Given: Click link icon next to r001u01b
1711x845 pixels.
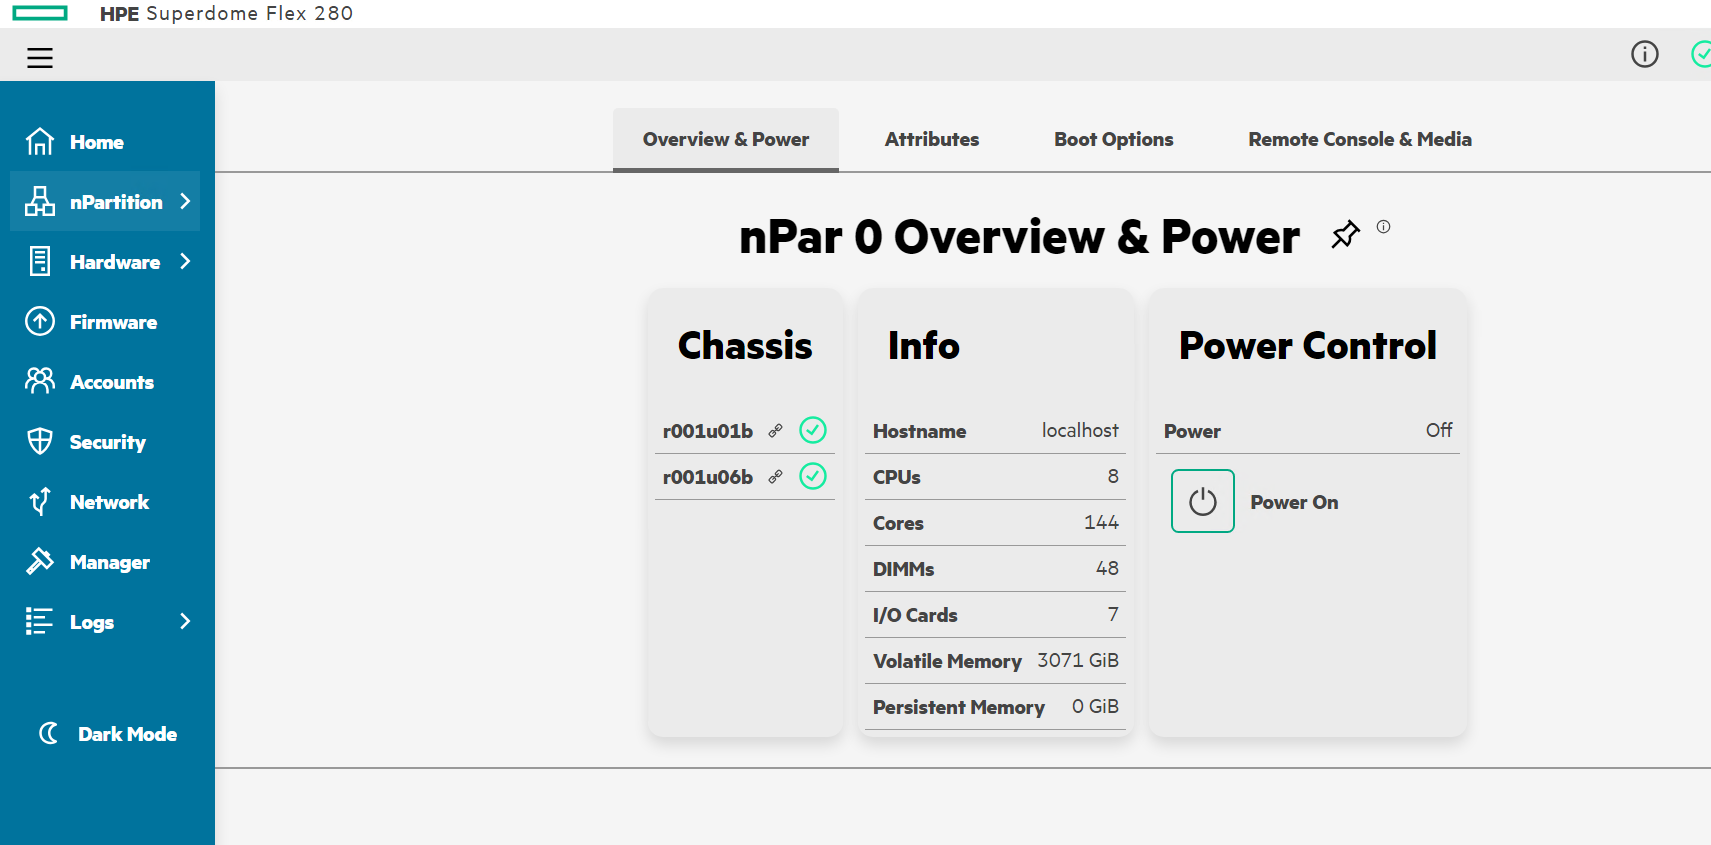Looking at the screenshot, I should pos(775,431).
